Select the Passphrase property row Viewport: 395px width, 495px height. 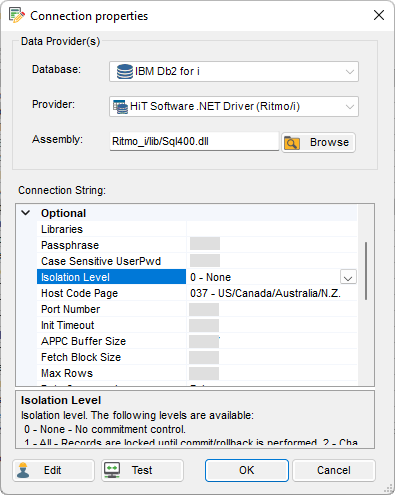point(197,245)
